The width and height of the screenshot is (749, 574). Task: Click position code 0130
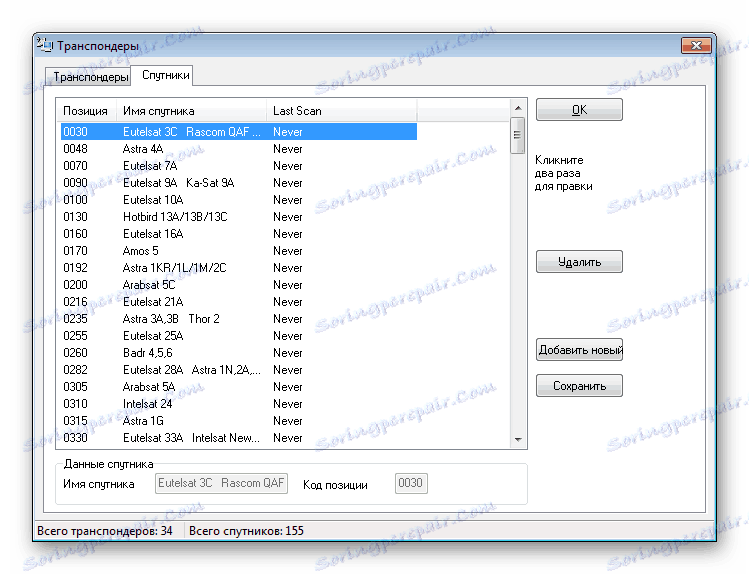(75, 217)
